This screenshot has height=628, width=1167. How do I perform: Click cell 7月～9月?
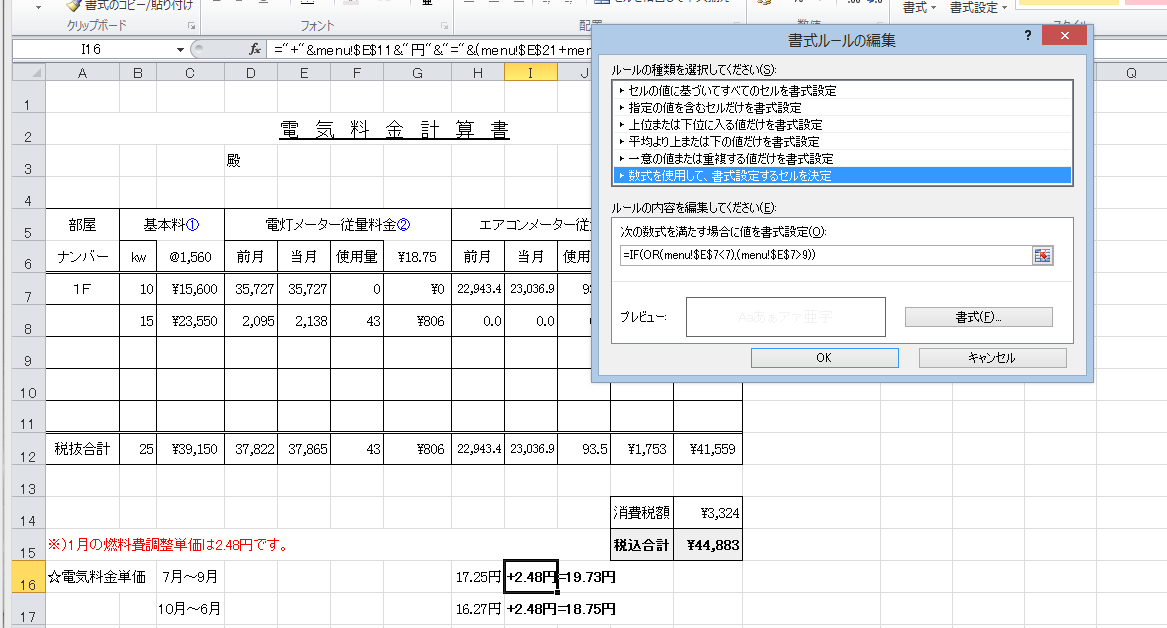[x=190, y=577]
